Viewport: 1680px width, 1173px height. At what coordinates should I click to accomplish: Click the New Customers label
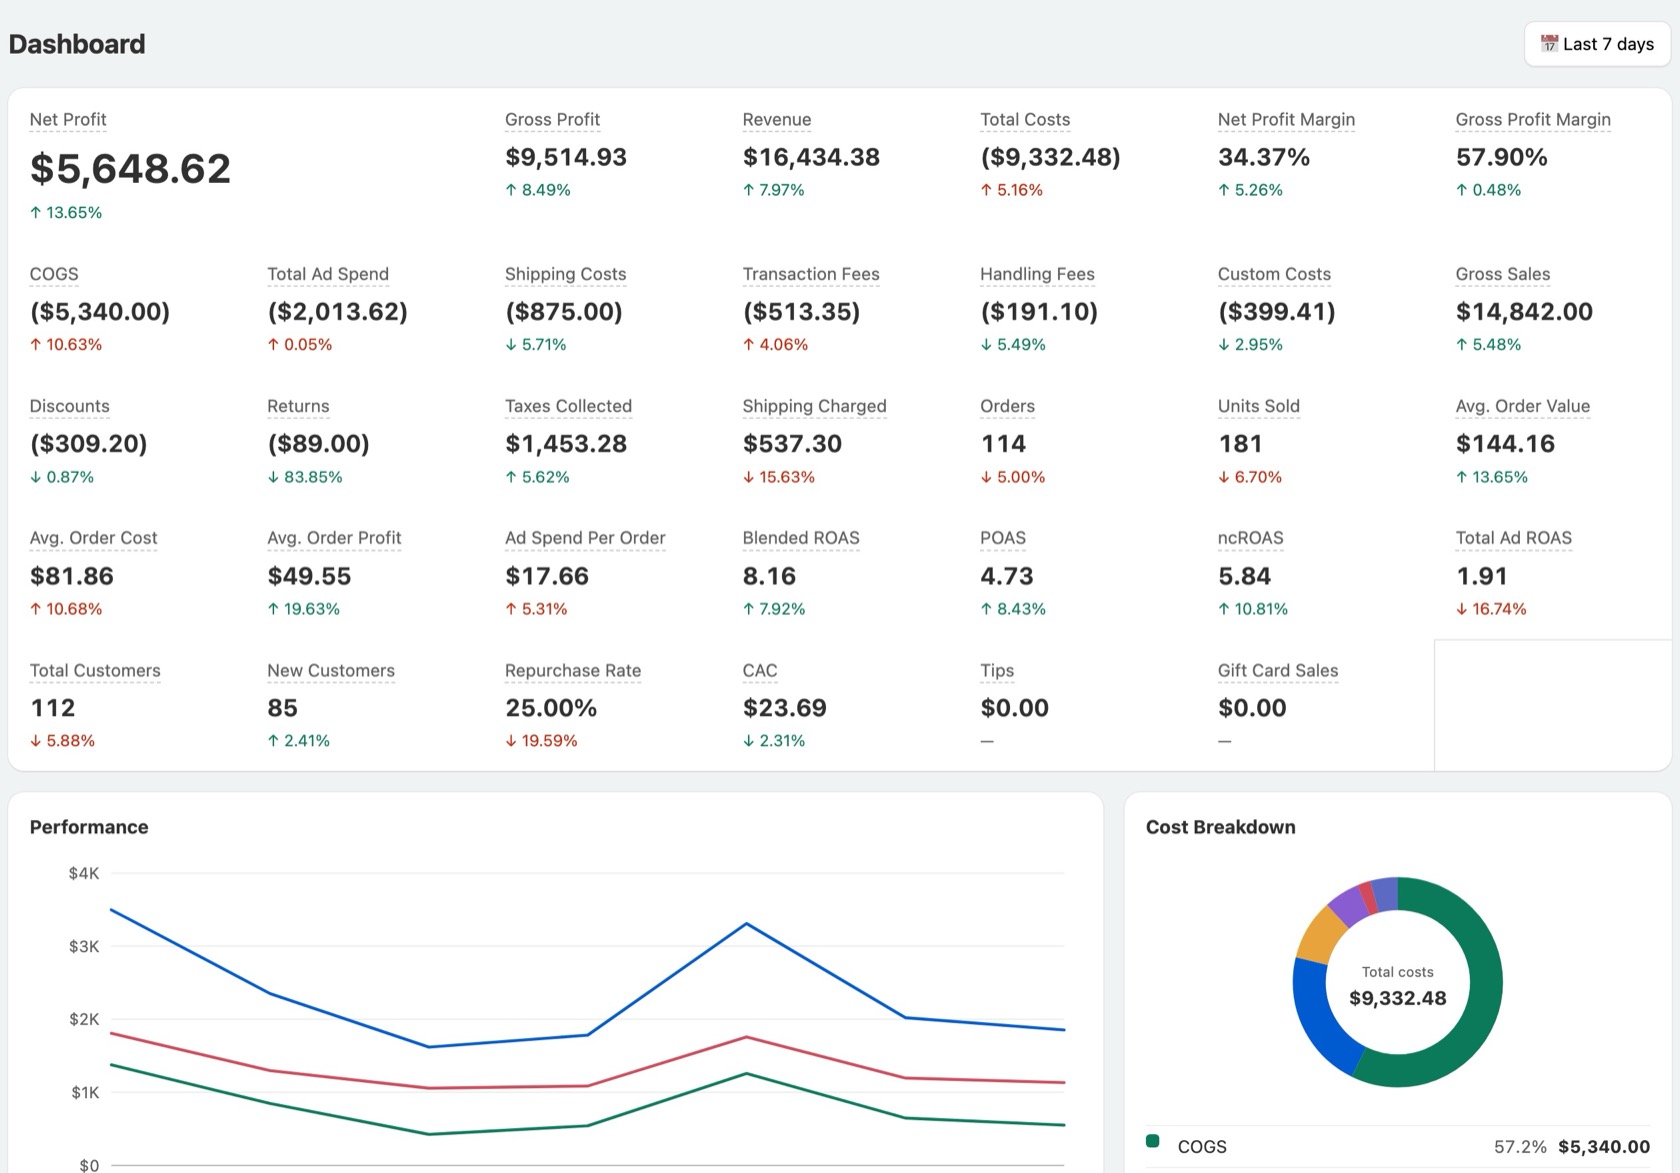point(331,670)
